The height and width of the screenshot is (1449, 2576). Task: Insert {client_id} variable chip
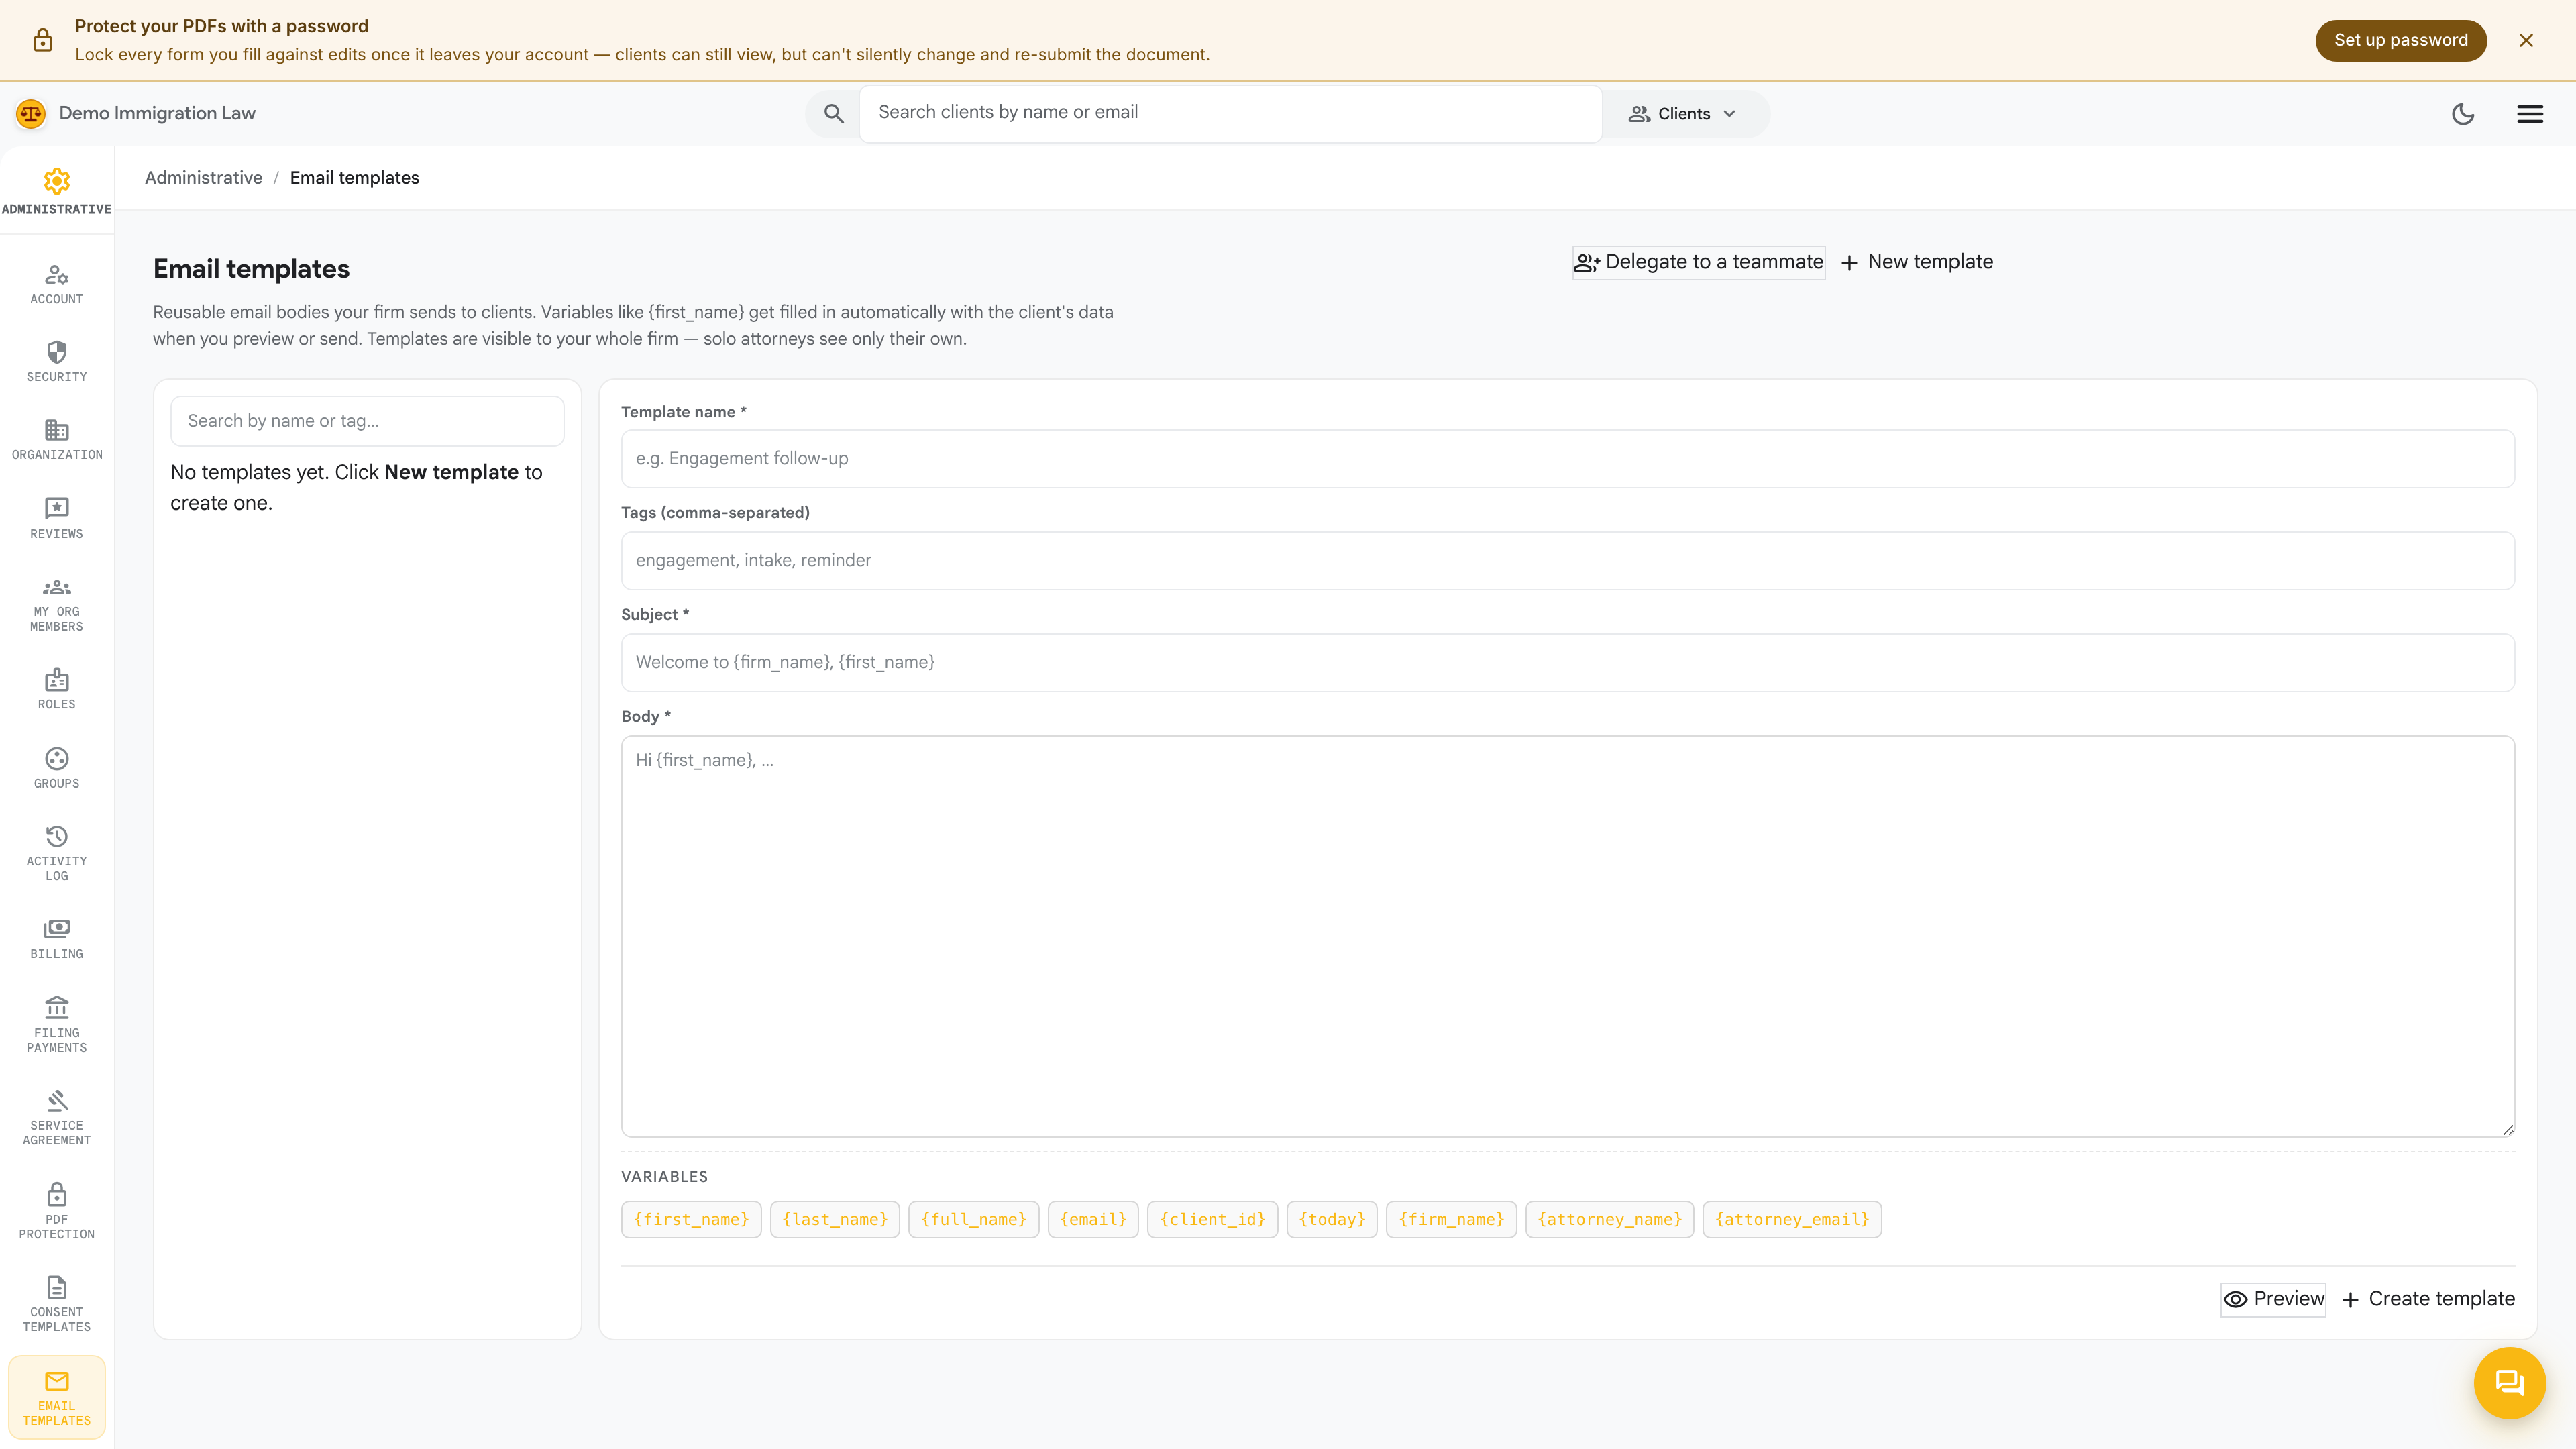(x=1212, y=1220)
